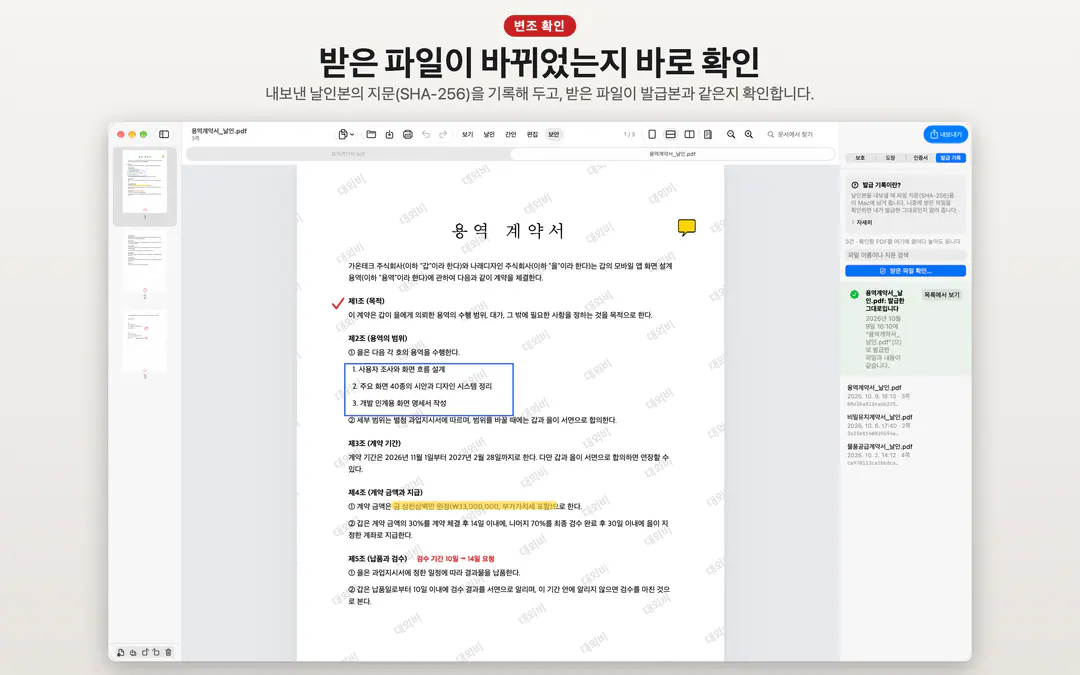Image resolution: width=1080 pixels, height=675 pixels.
Task: Click the book layout view icon
Action: click(x=707, y=134)
